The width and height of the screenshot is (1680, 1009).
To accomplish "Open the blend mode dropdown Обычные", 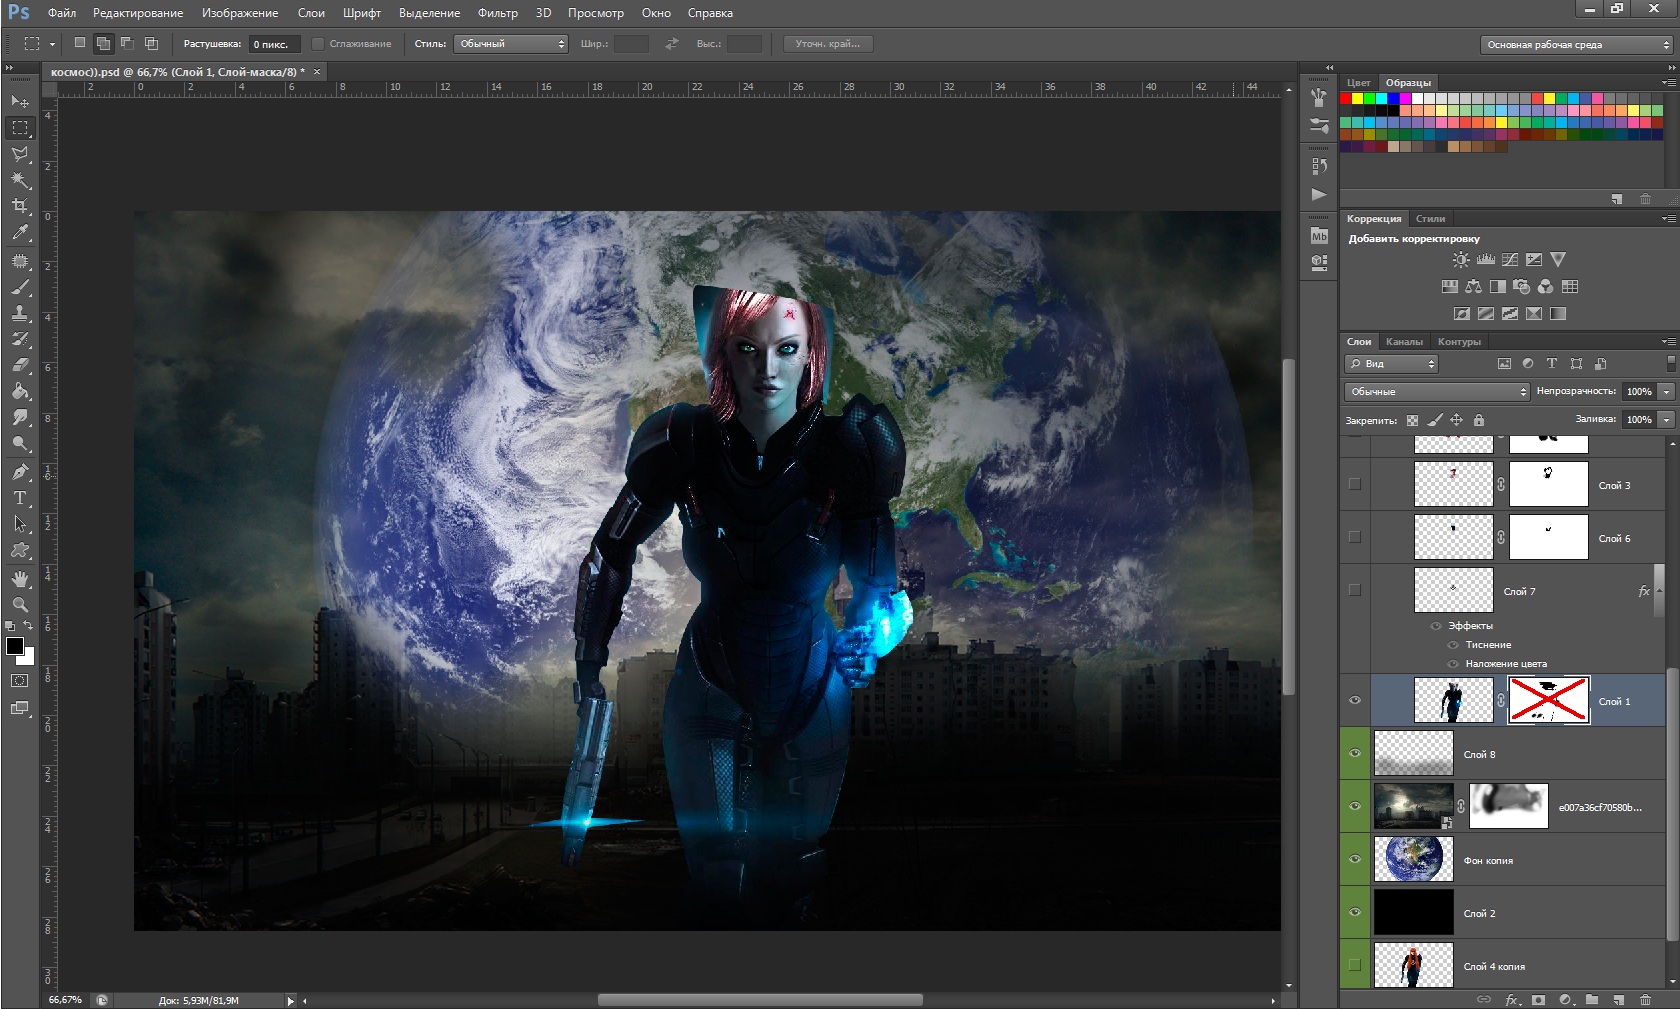I will (1437, 391).
